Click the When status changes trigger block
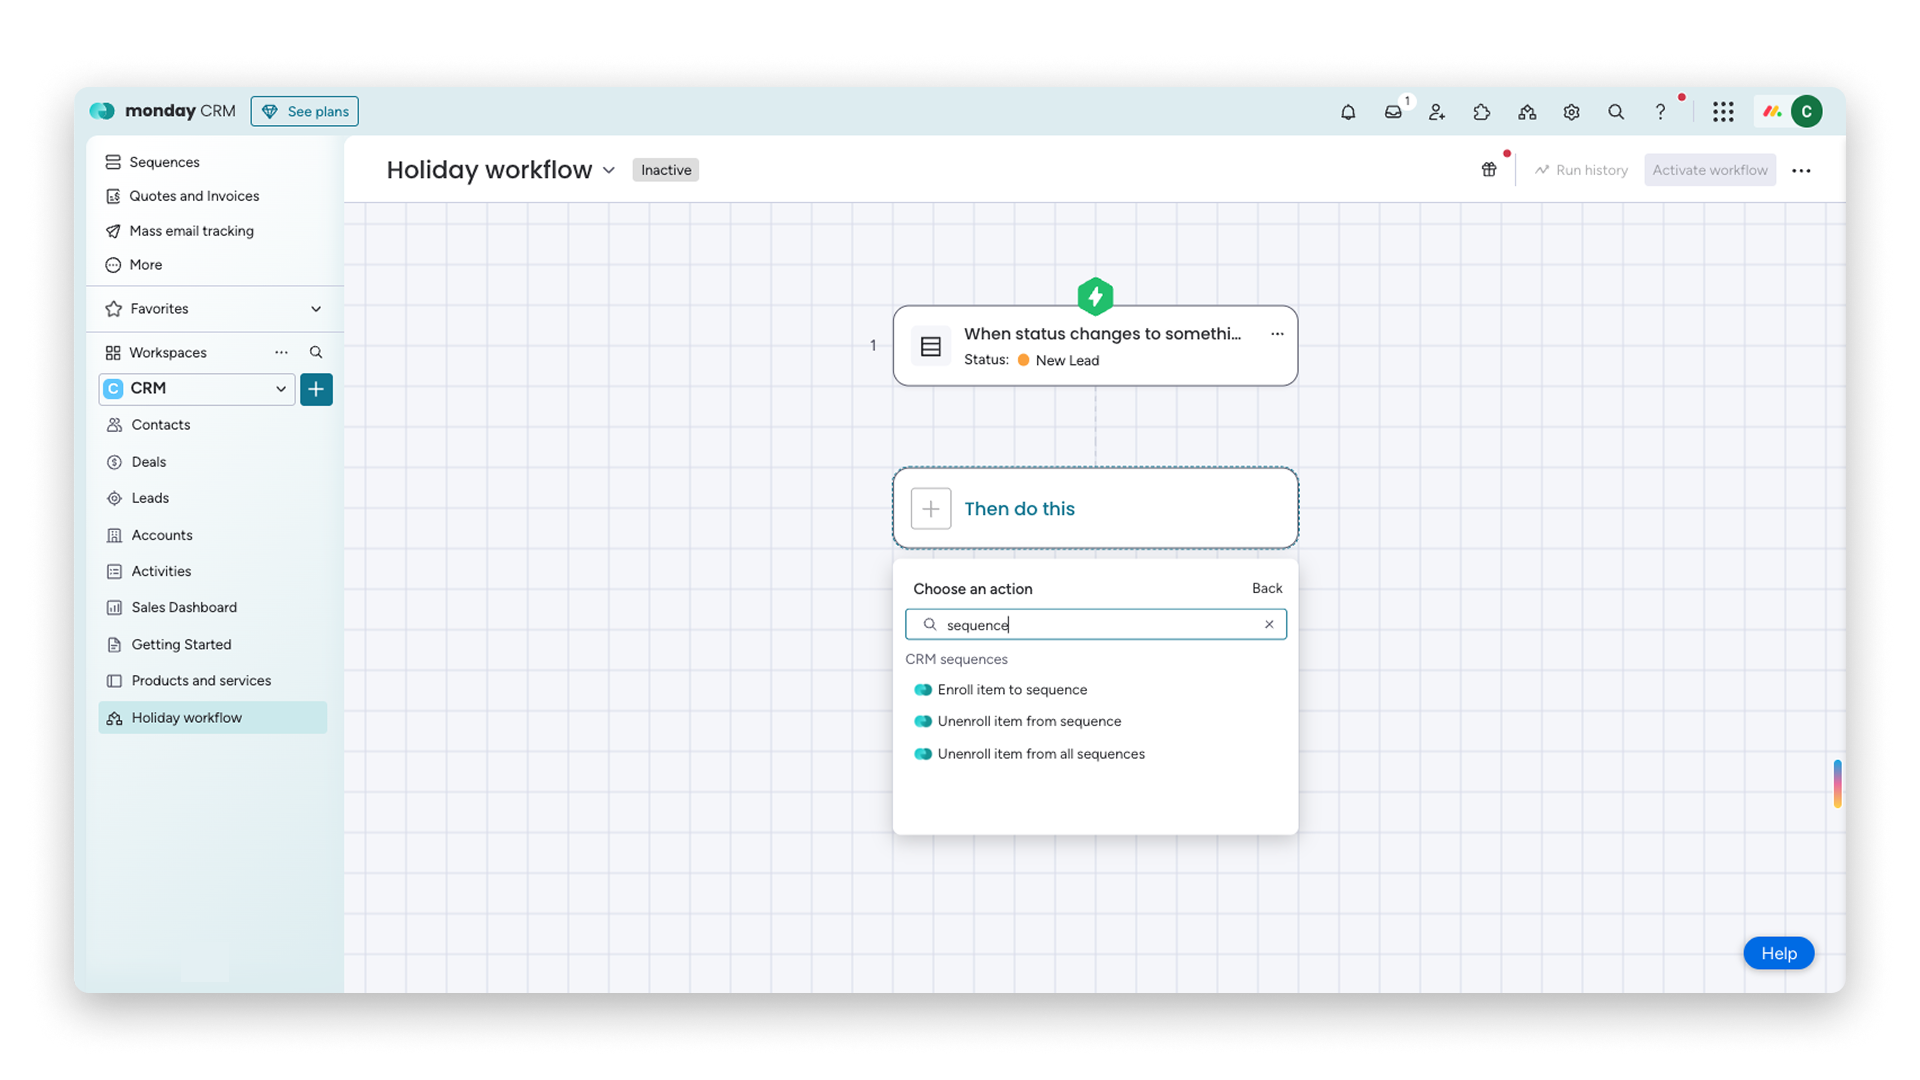Screen dimensions: 1920x1080 [x=1095, y=346]
